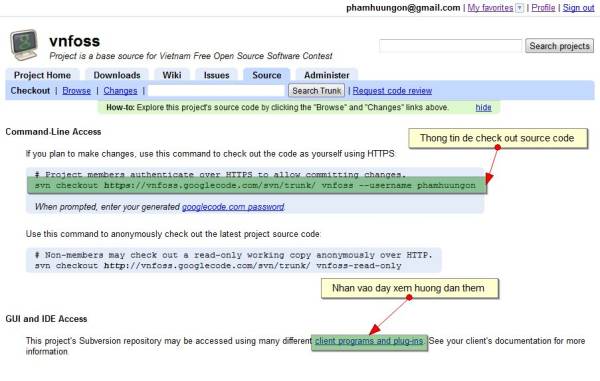Switch to the Project Home tab

pos(42,75)
